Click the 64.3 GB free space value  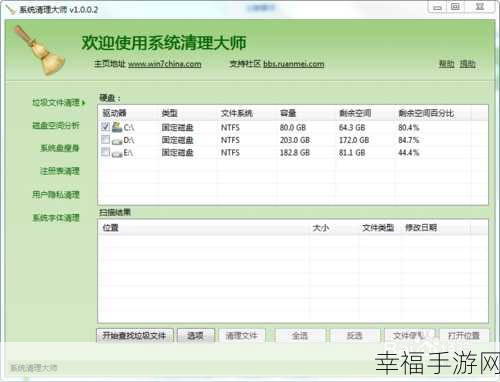[352, 127]
